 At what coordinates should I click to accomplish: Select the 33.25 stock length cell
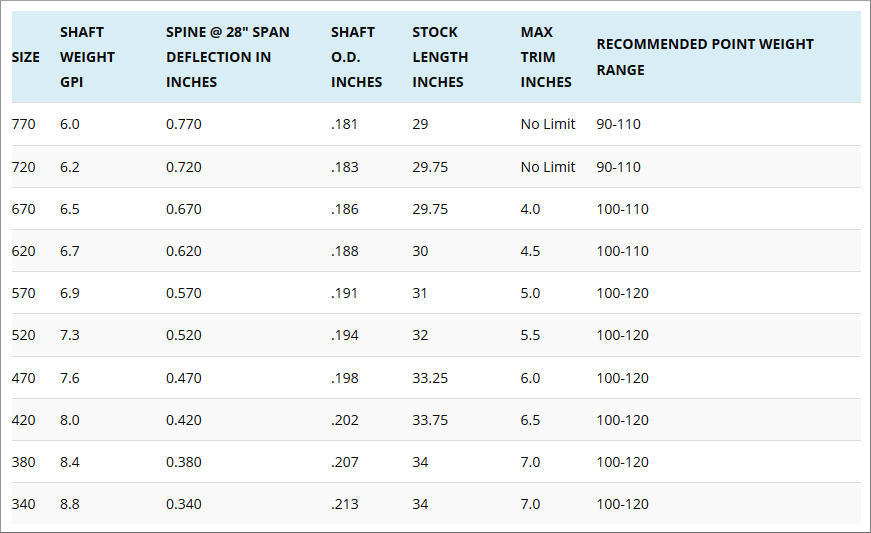click(430, 378)
